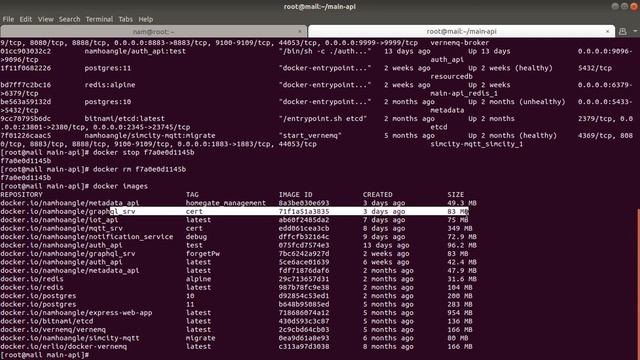Click docker.io/namhoangle/iot_api repository text
Image resolution: width=640 pixels, height=360 pixels.
[x=59, y=220]
